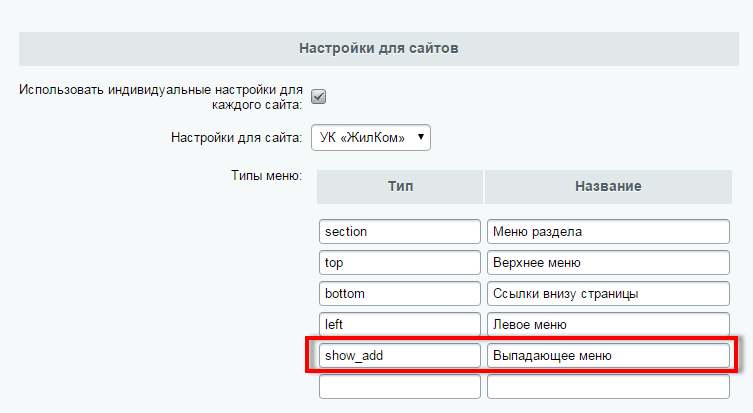Click the 'bottom' type input field

click(400, 293)
